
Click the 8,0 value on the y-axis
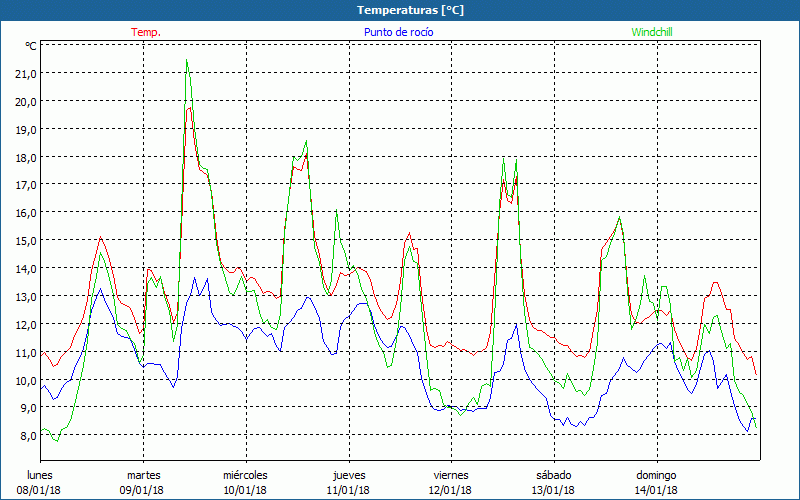pyautogui.click(x=25, y=437)
